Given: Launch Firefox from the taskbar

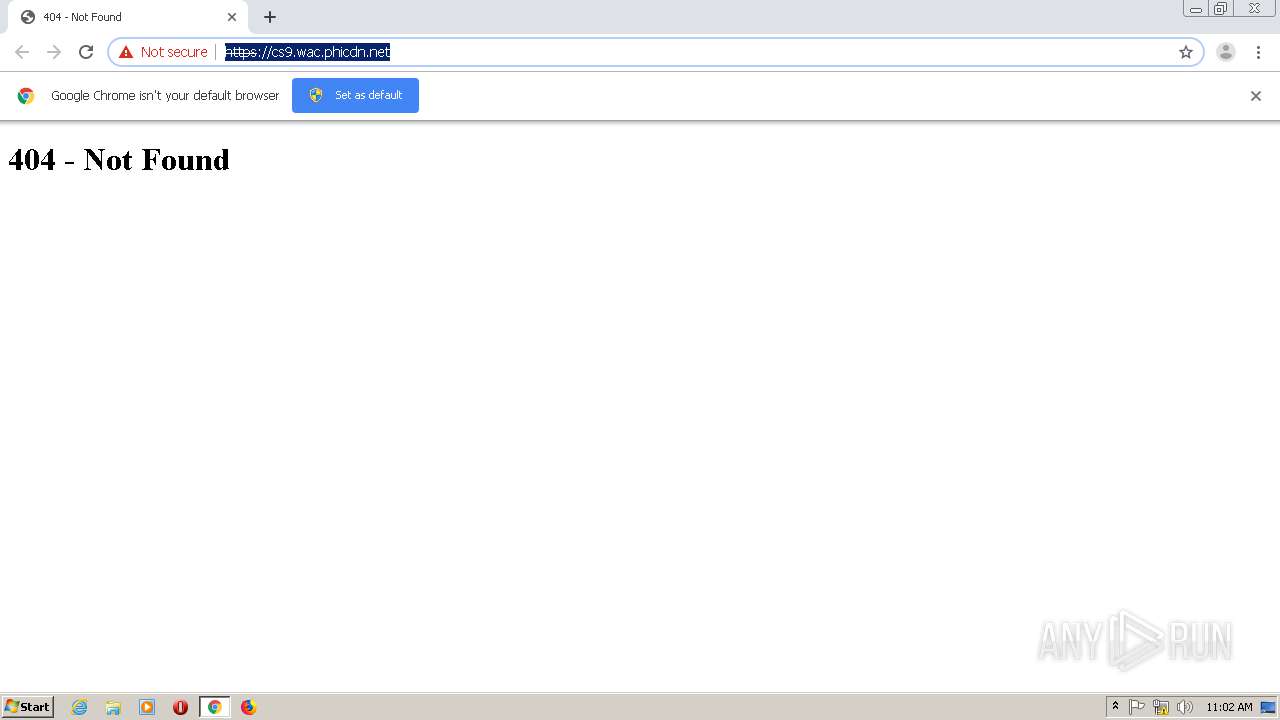Looking at the screenshot, I should 248,707.
